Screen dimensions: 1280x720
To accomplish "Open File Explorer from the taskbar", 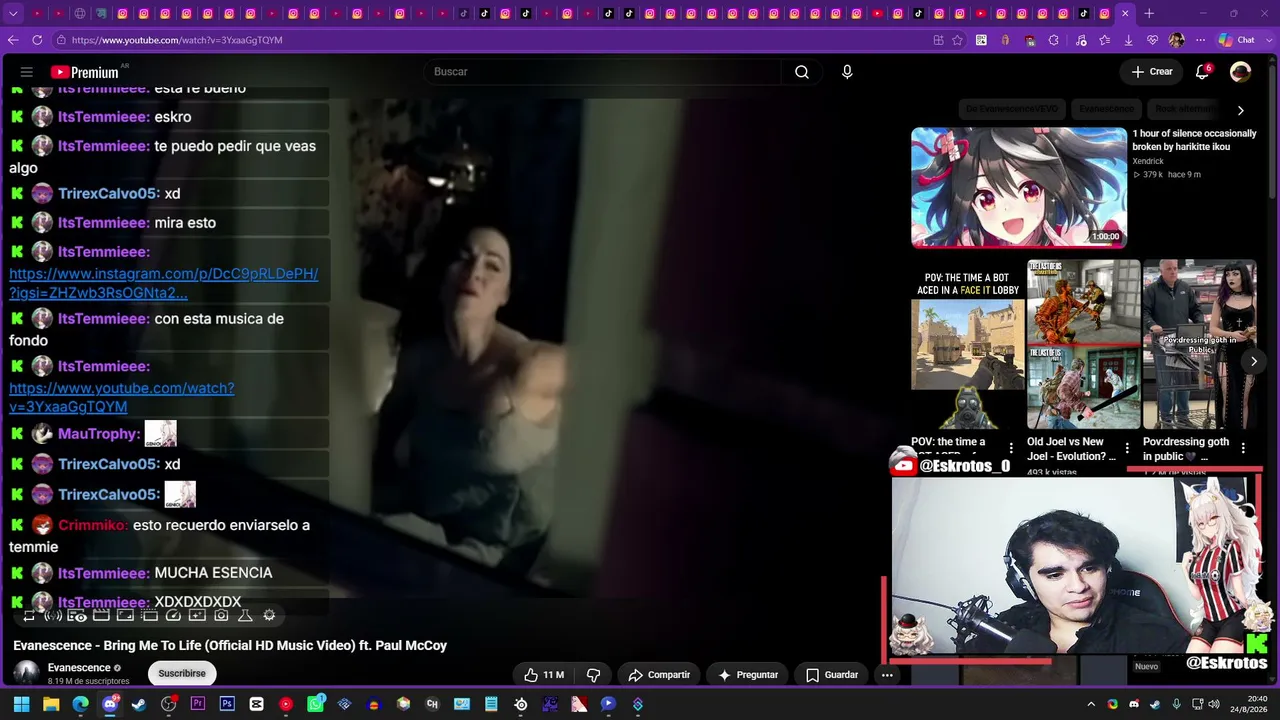I will (x=51, y=704).
